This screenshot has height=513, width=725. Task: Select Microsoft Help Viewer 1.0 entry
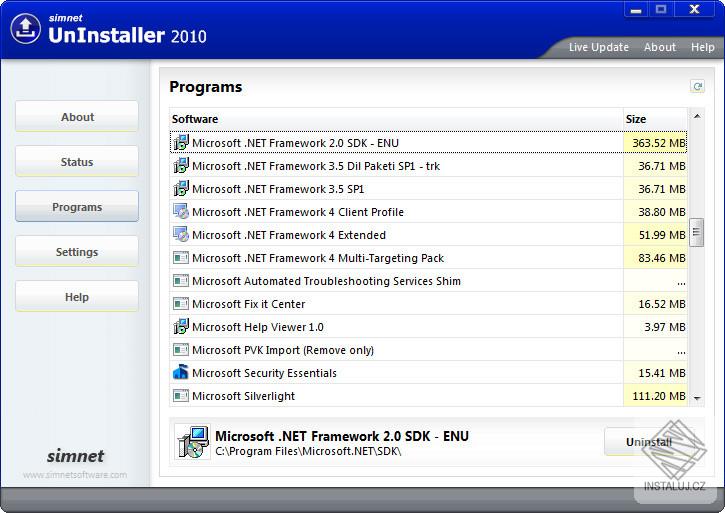pos(428,327)
